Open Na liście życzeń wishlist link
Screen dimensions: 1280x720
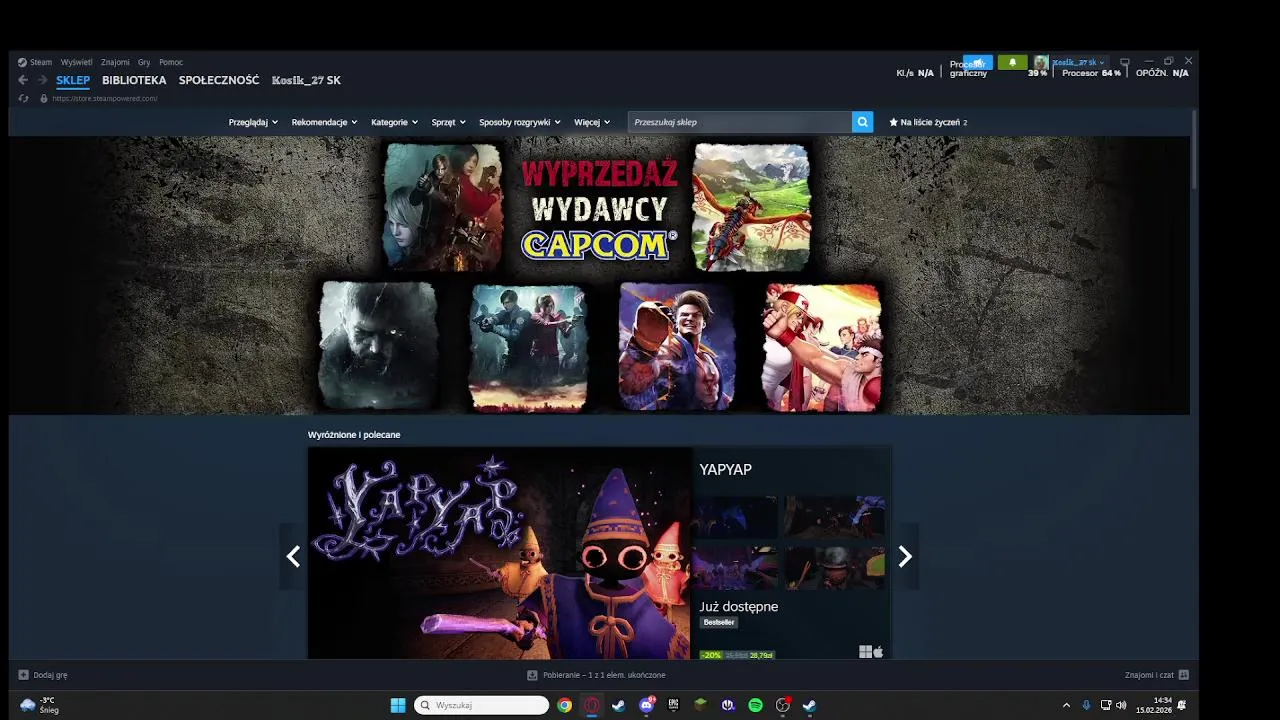pos(928,122)
